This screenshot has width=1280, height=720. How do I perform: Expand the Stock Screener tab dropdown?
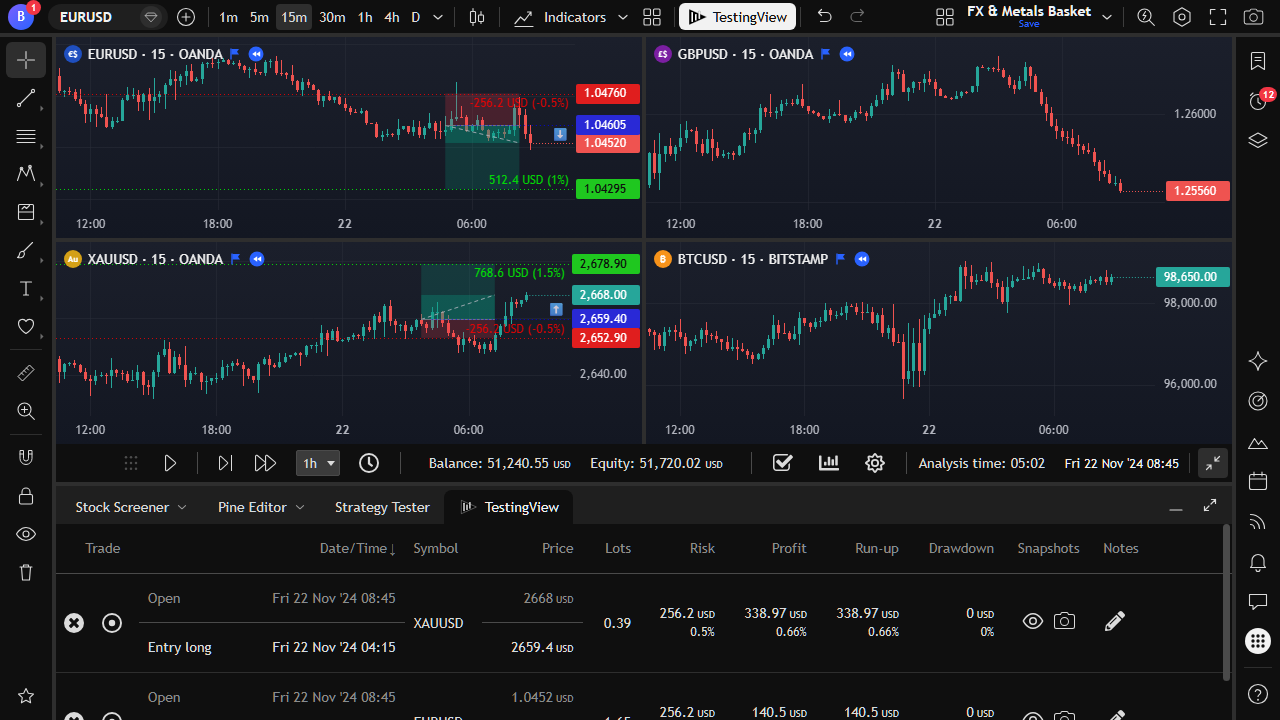tap(182, 507)
